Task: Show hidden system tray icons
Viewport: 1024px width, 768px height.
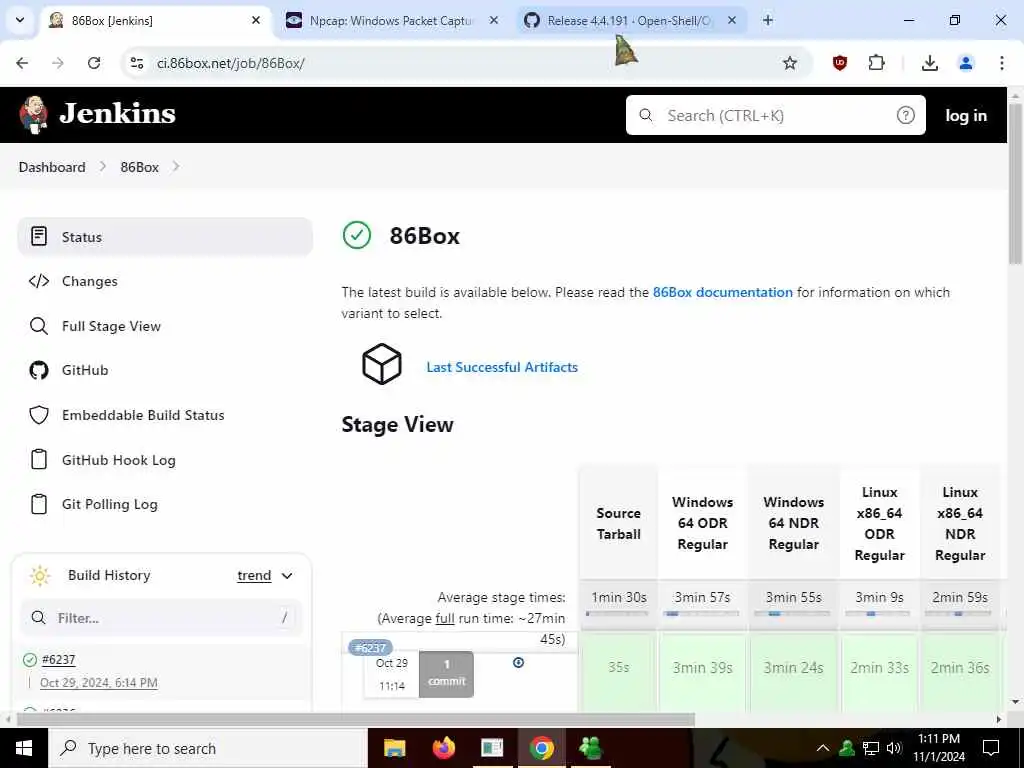Action: (x=823, y=748)
